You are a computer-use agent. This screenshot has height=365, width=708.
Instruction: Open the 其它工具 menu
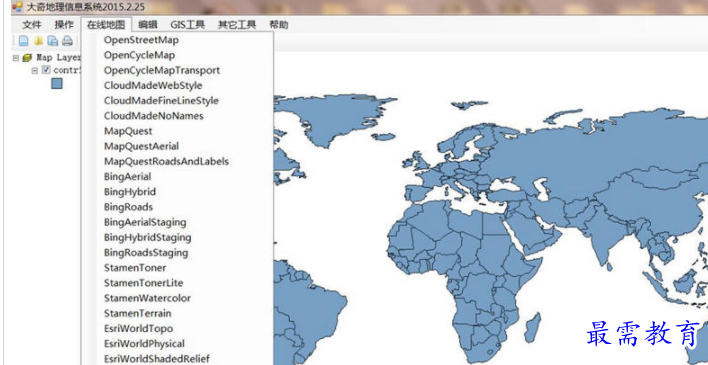click(237, 25)
